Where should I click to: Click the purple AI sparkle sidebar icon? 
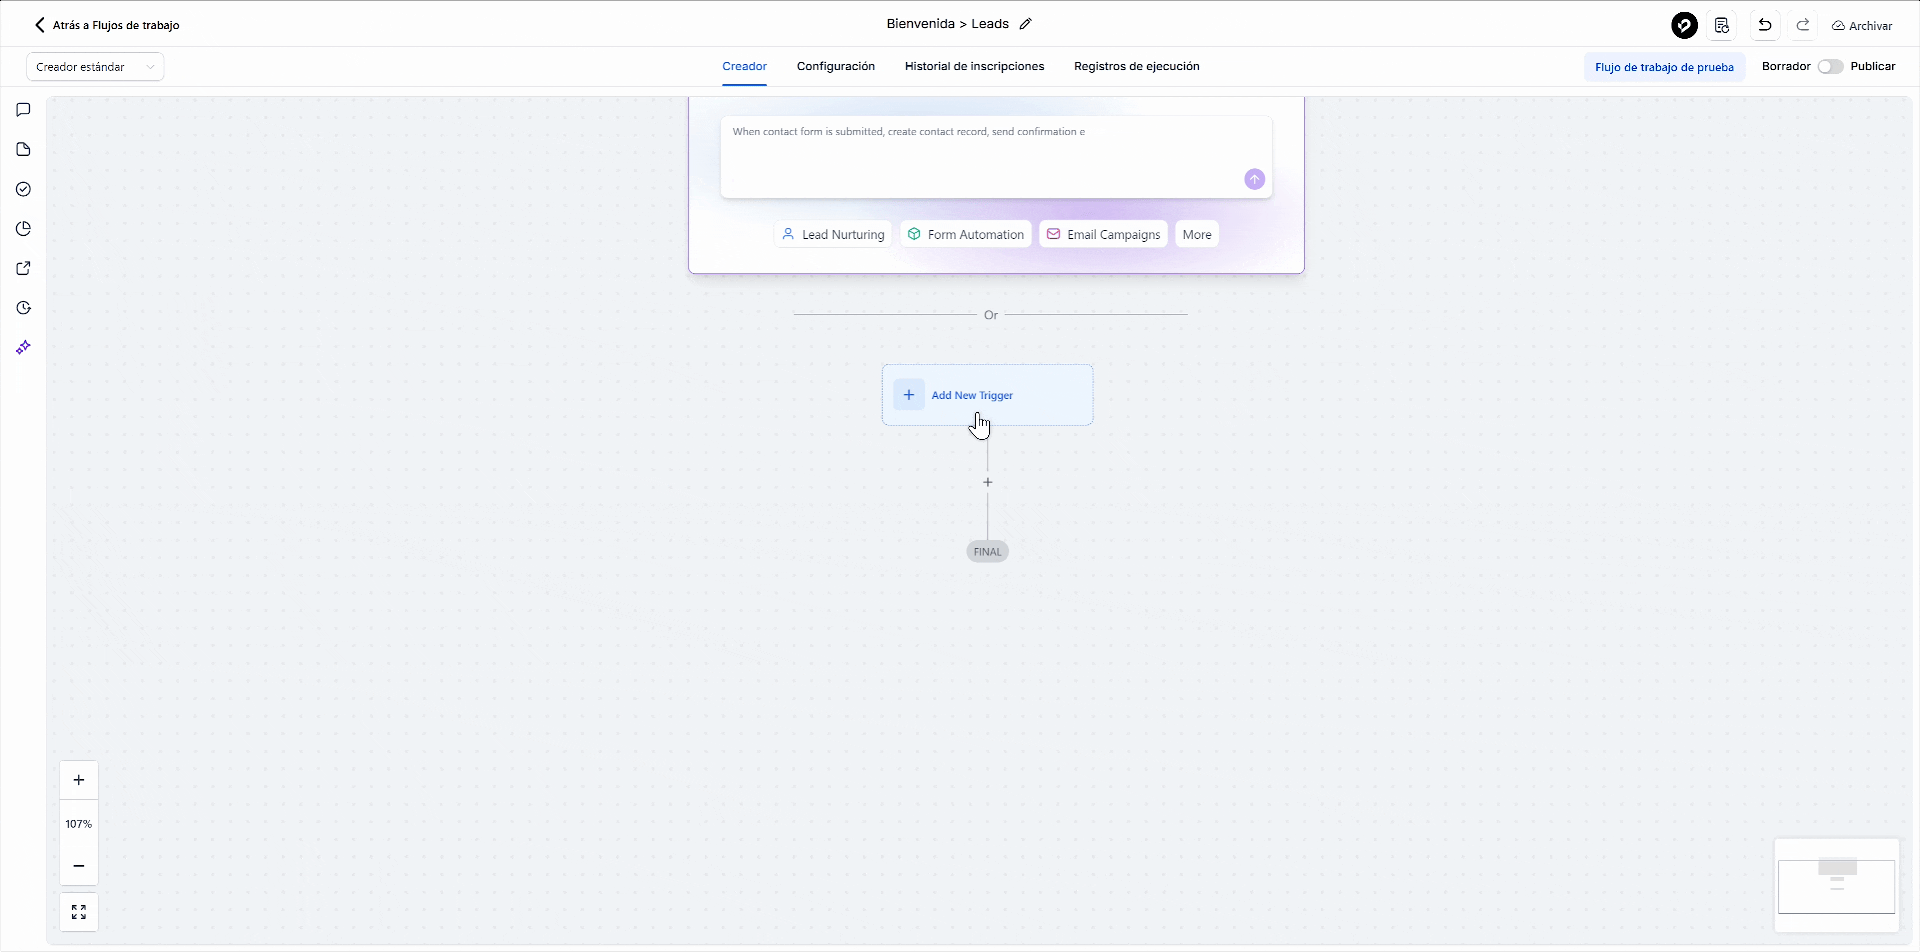point(24,347)
